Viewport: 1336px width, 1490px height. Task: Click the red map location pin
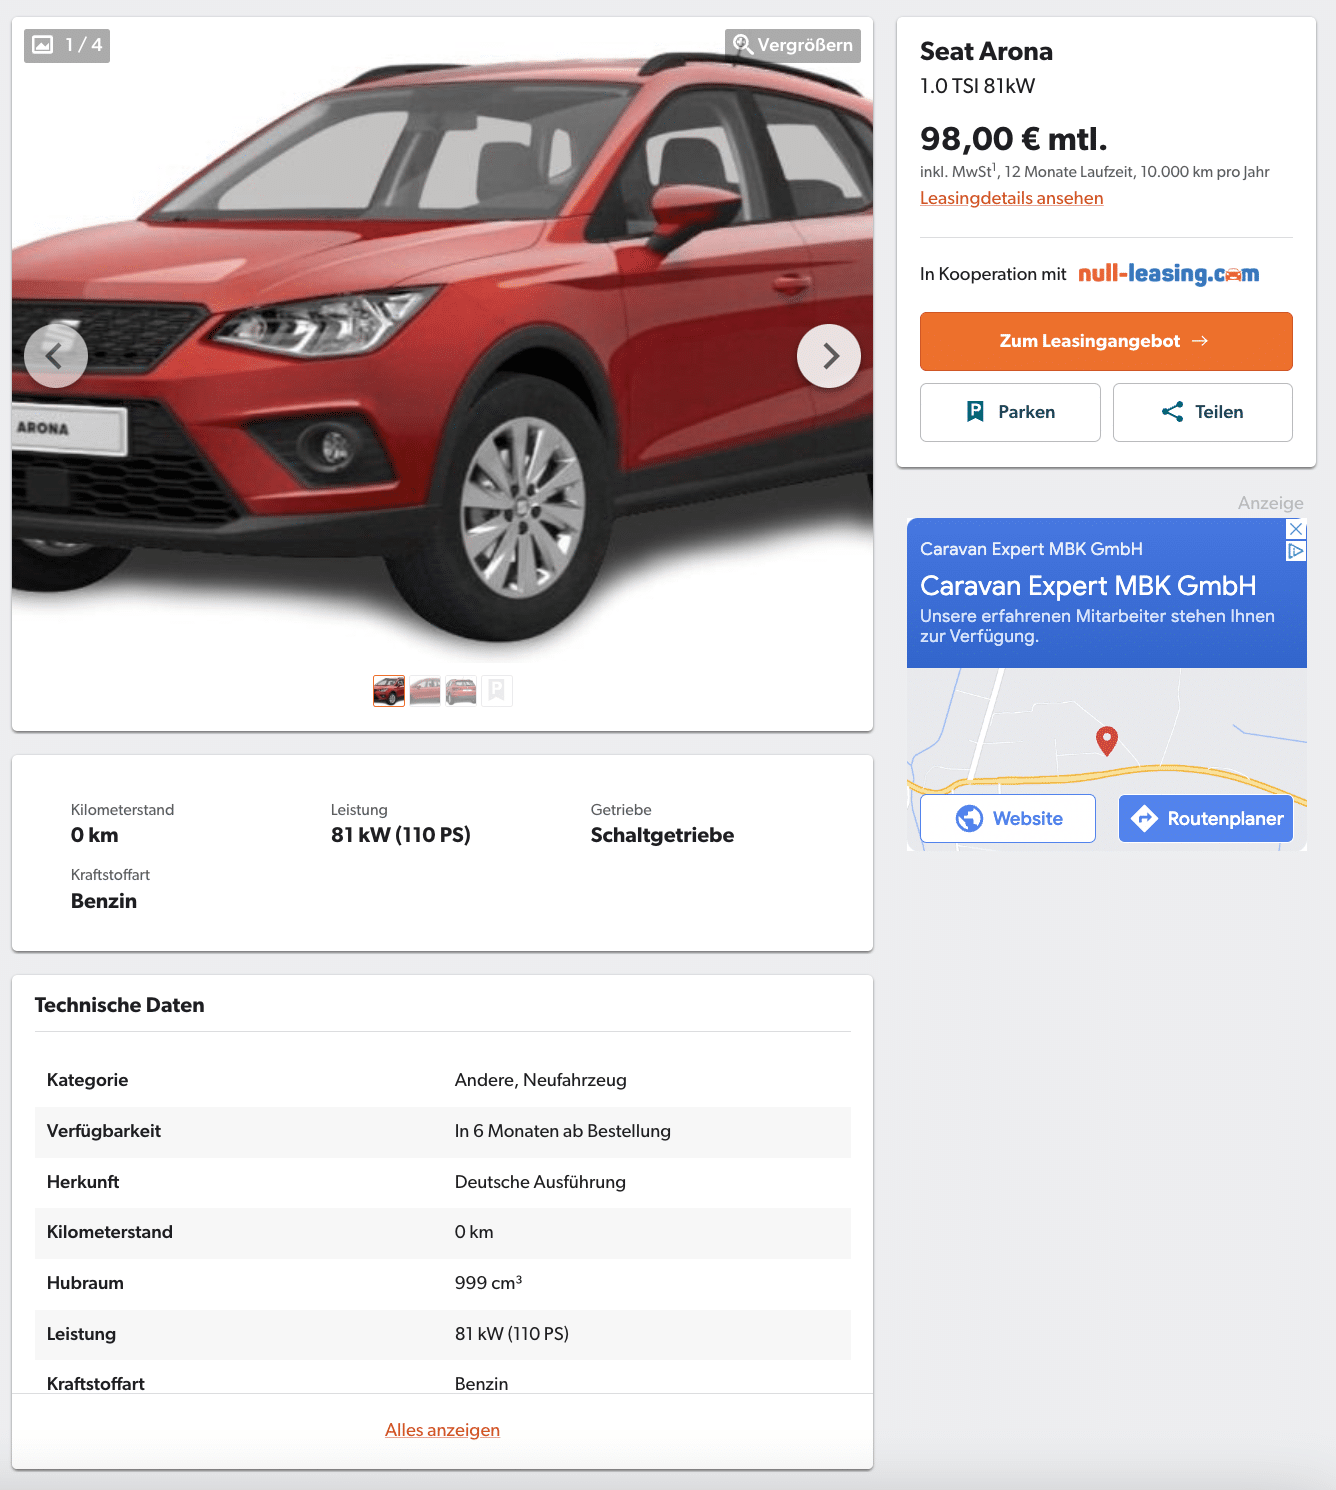point(1106,740)
